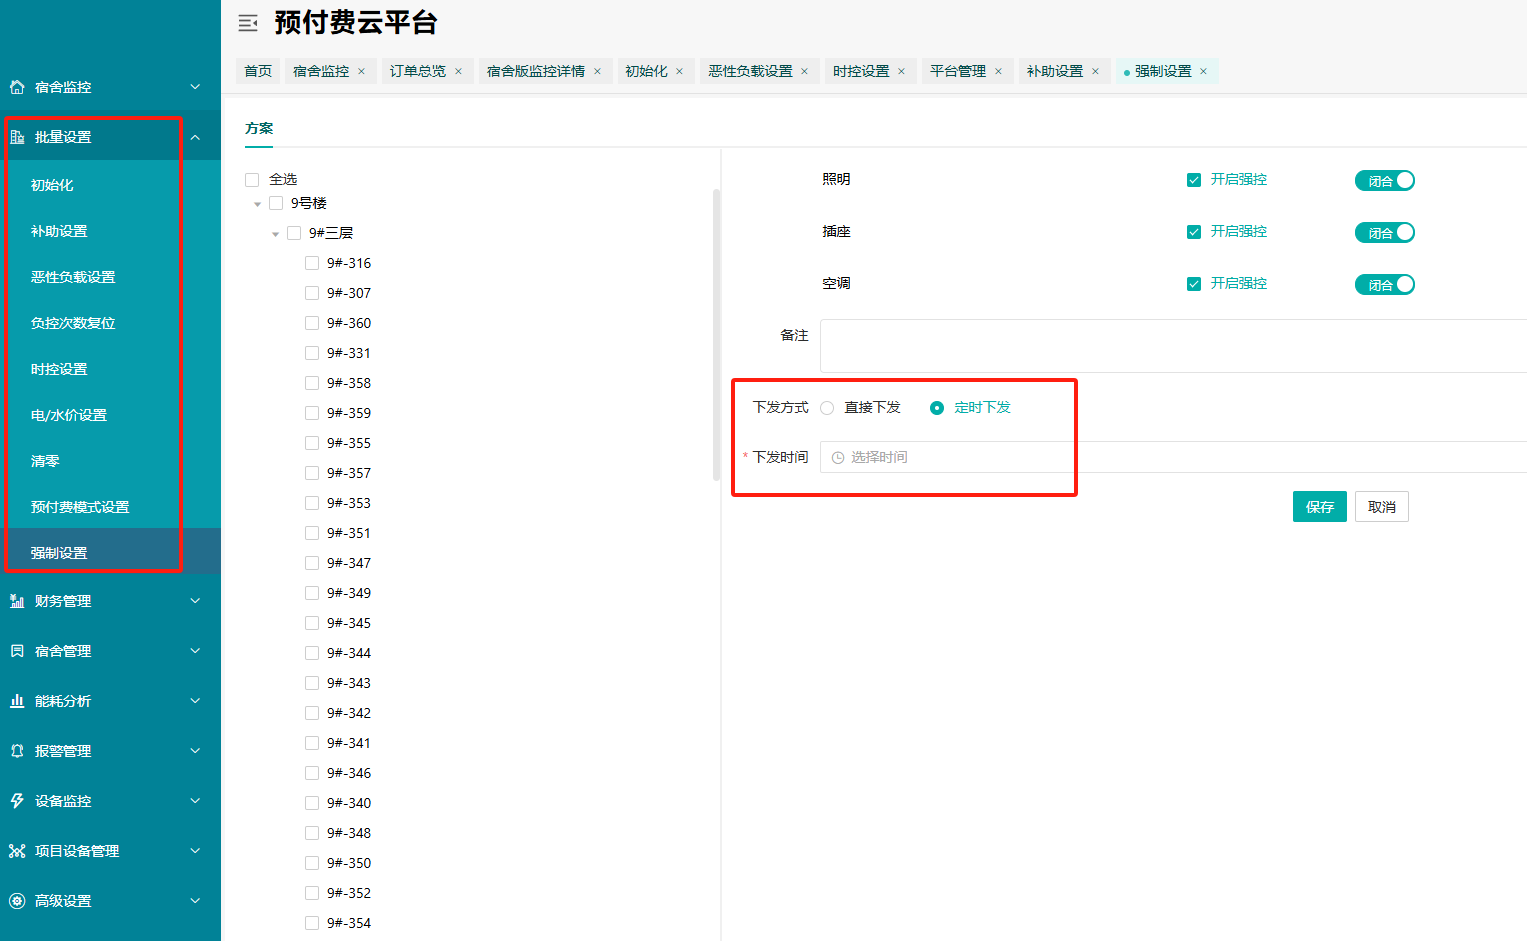
Task: Click the 宿舍监控 home icon in sidebar
Action: [17, 87]
